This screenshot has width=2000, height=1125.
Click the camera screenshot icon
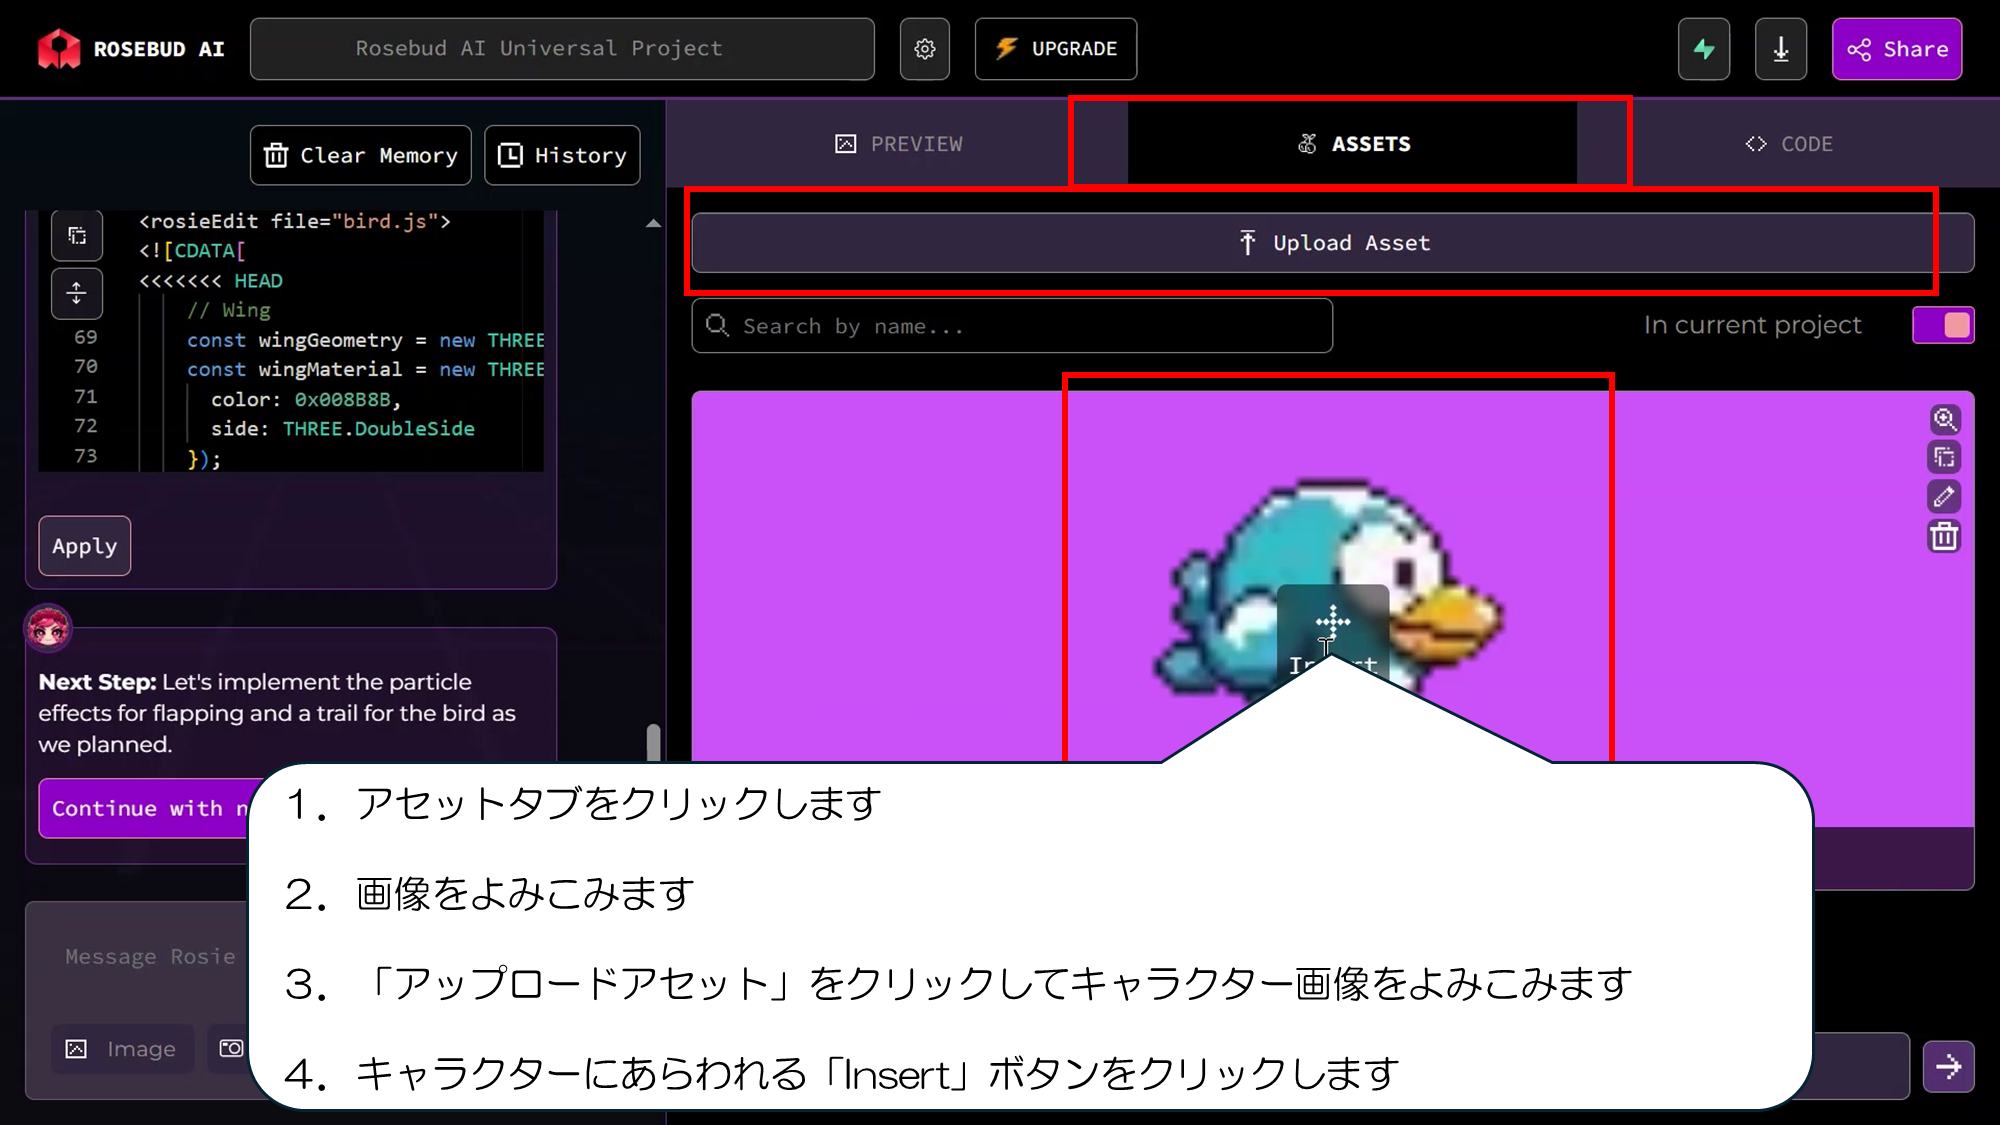231,1048
